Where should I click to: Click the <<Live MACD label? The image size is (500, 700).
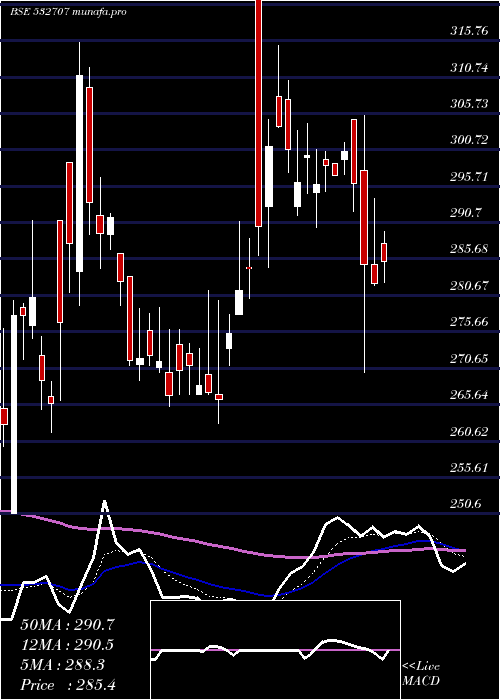coord(421,673)
